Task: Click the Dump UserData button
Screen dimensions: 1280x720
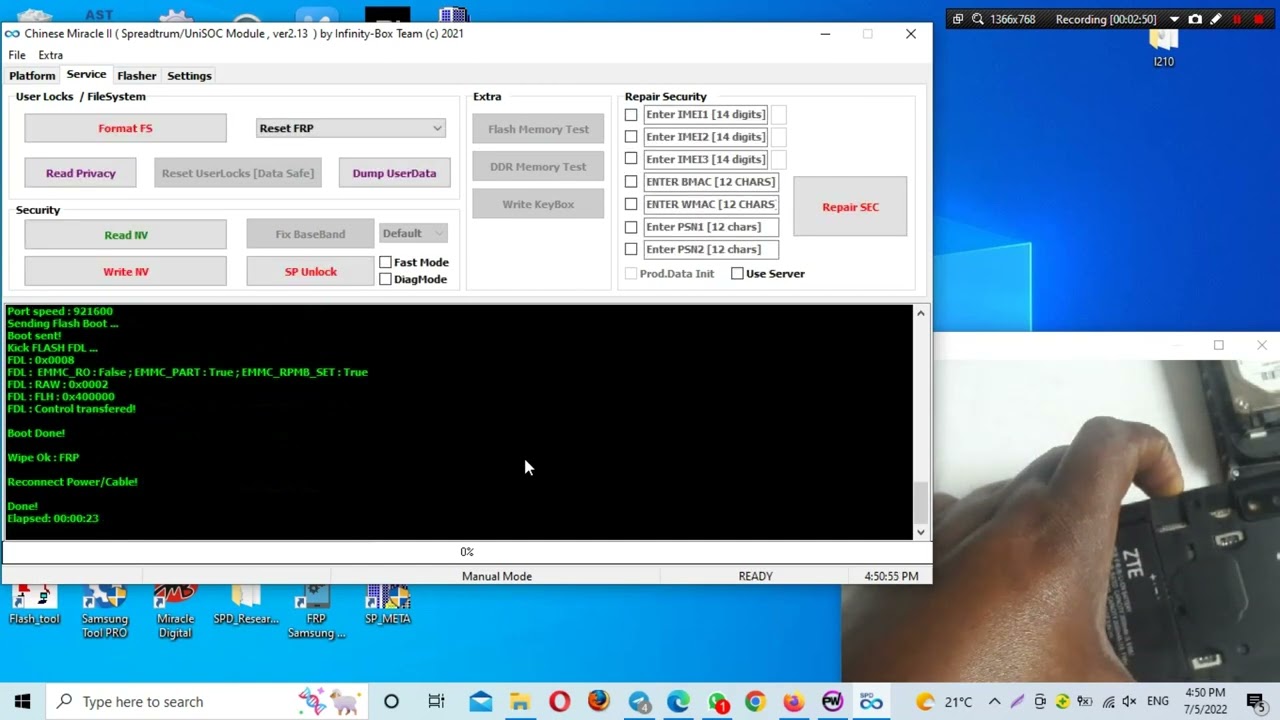Action: 394,173
